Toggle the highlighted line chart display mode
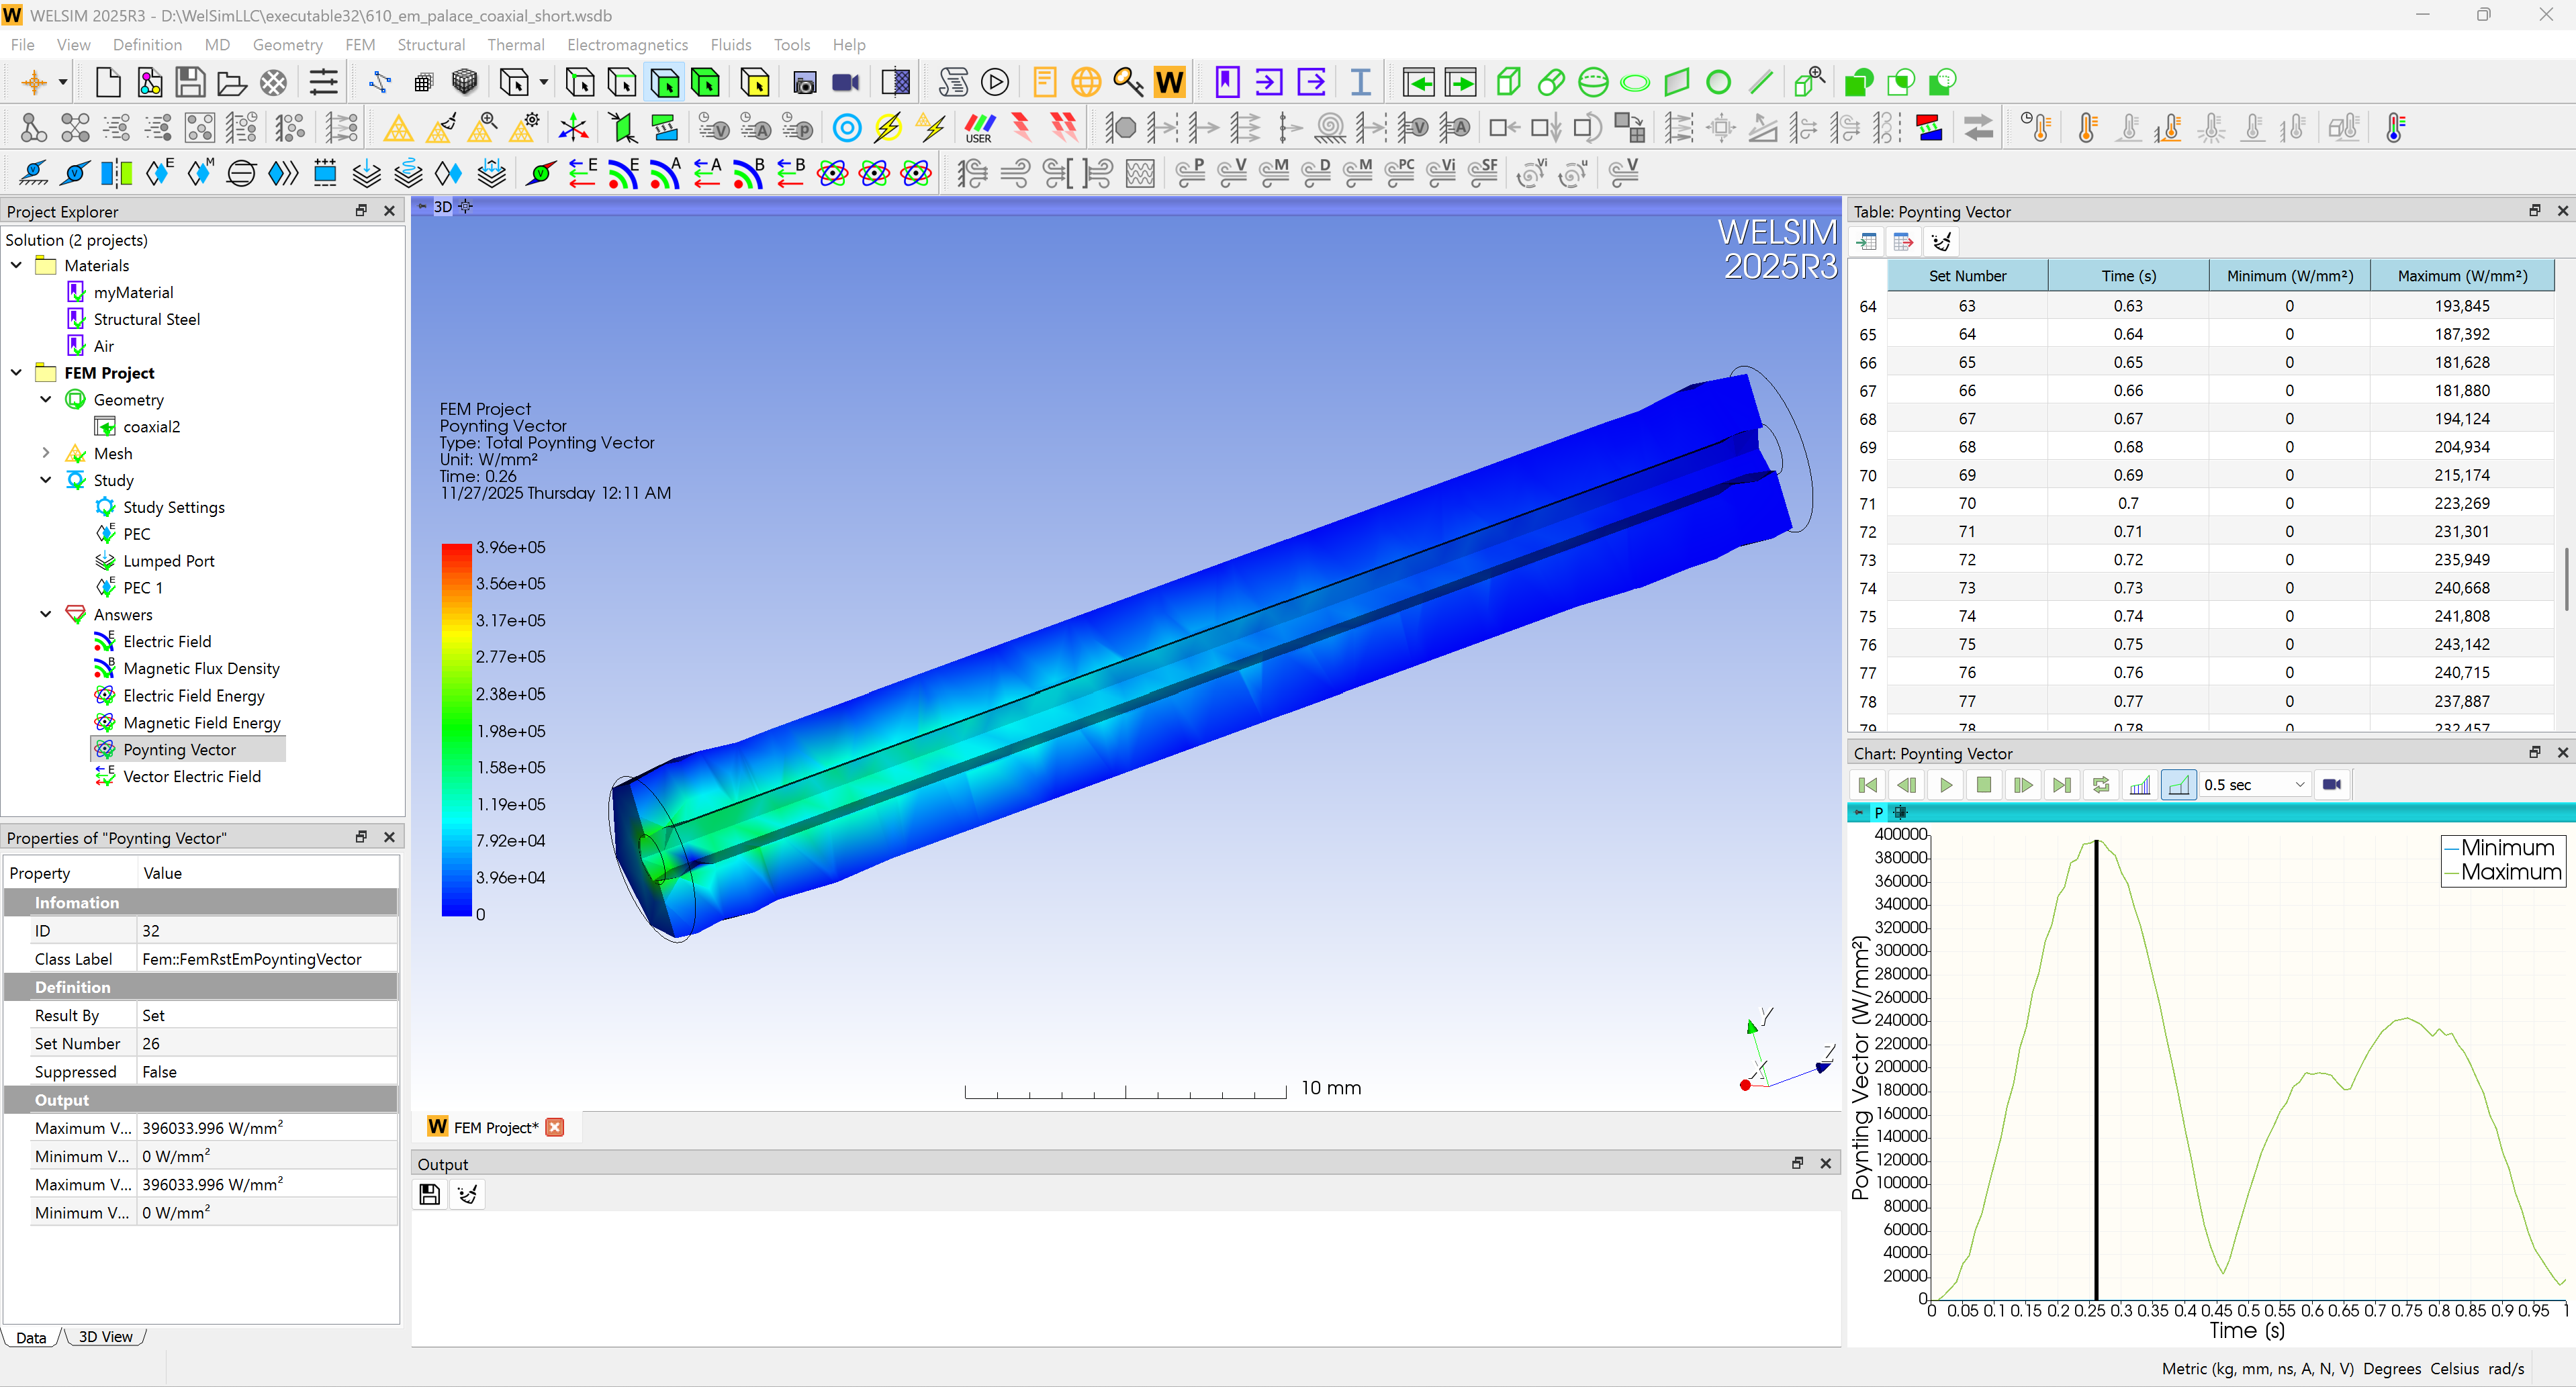The height and width of the screenshot is (1387, 2576). pos(2178,785)
